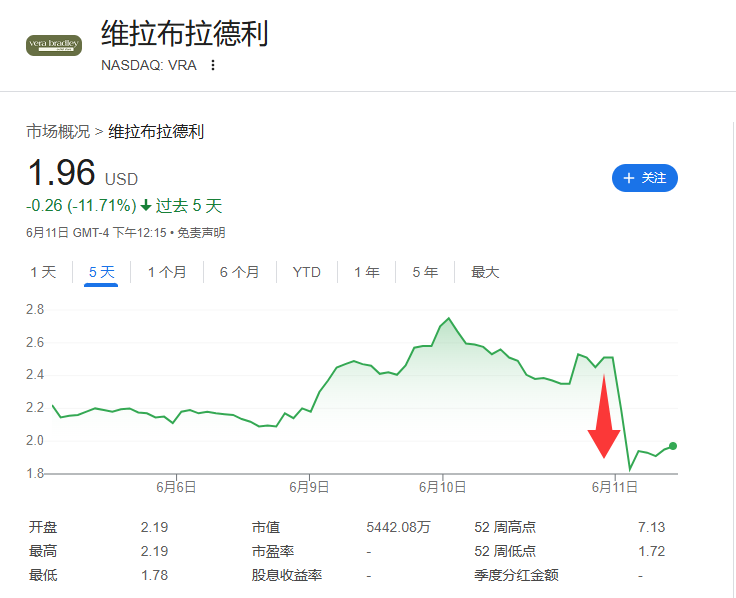Click the 最高 label
This screenshot has width=736, height=598.
(x=43, y=551)
